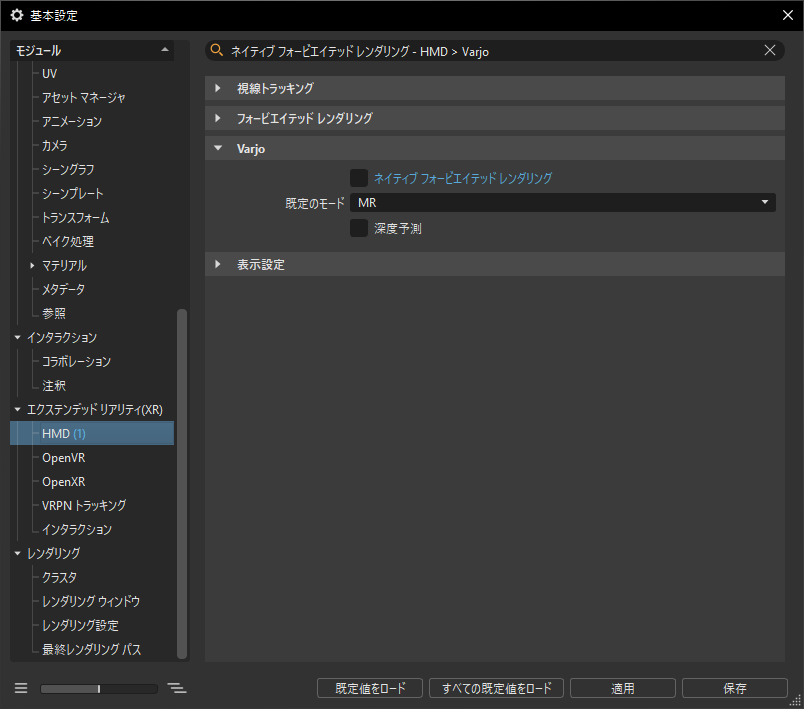The image size is (804, 709).
Task: Collapse the レンダリング tree group
Action: coord(18,554)
